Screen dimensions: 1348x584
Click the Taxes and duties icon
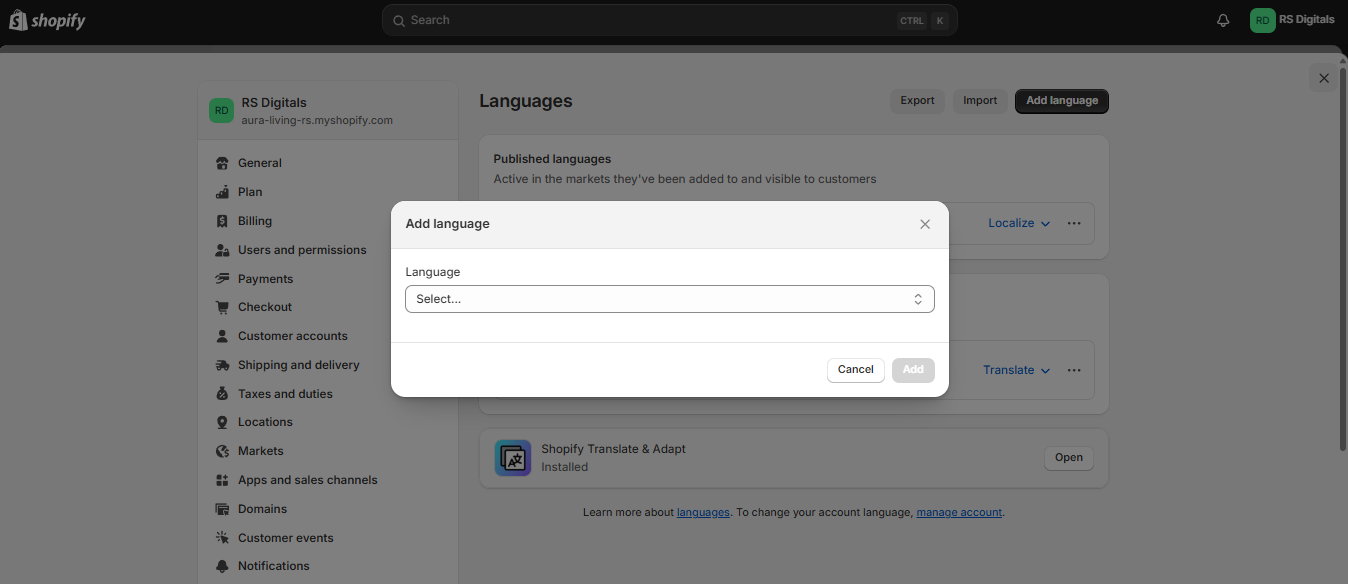(222, 394)
